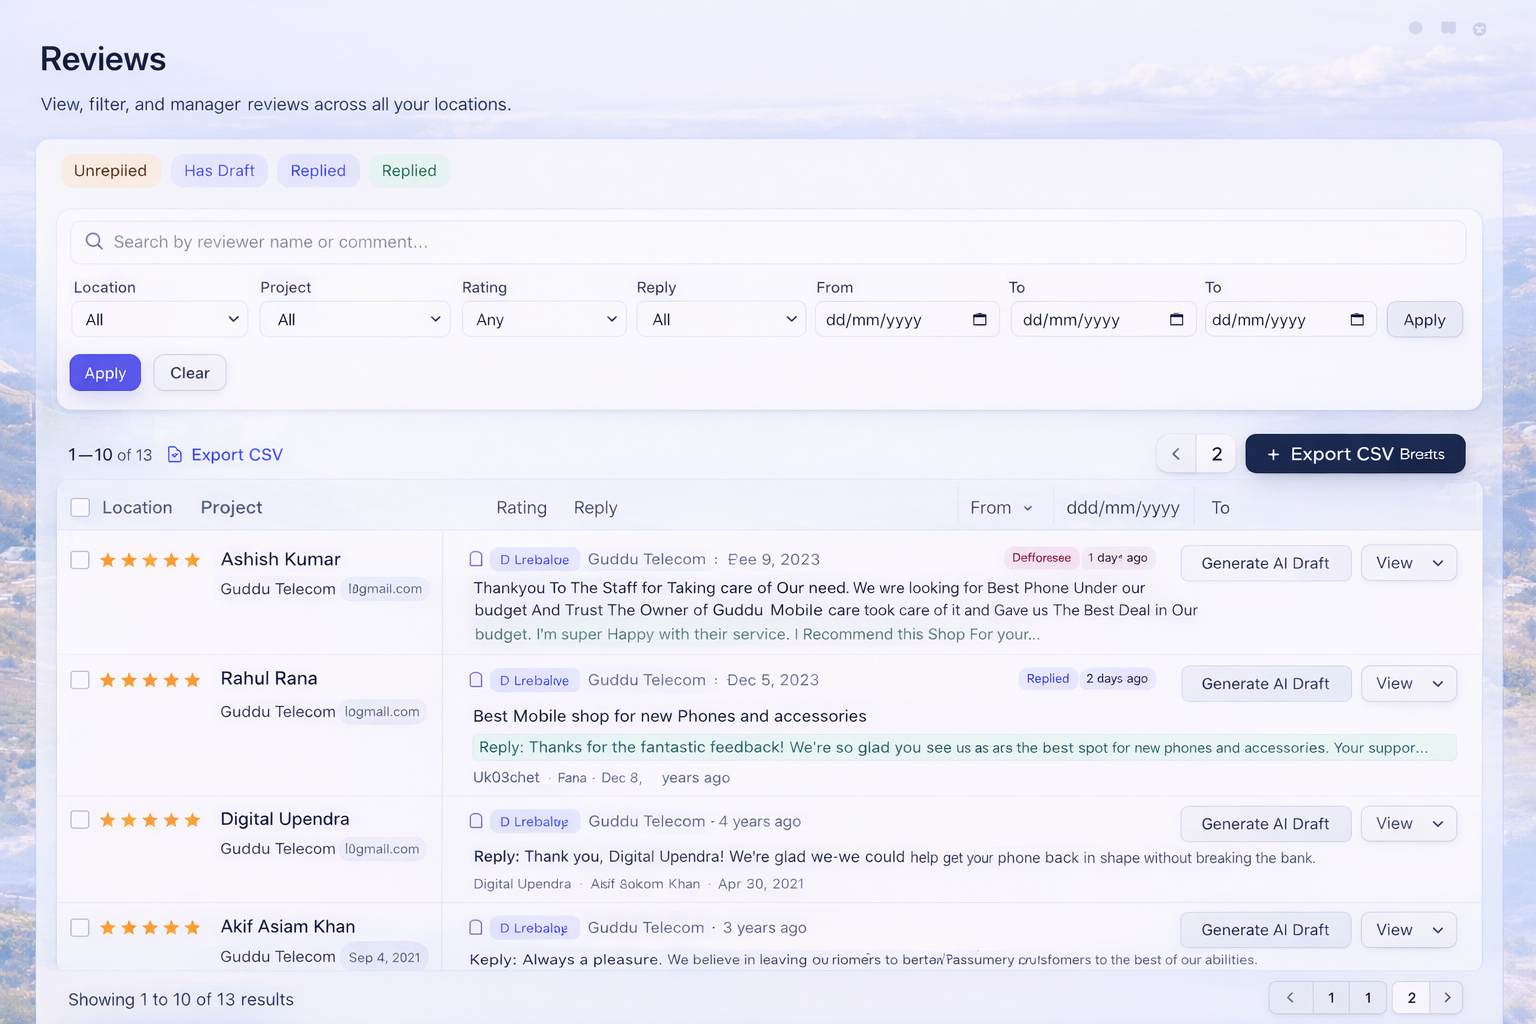Viewport: 1536px width, 1024px height.
Task: Click the search magnifier icon
Action: (x=94, y=242)
